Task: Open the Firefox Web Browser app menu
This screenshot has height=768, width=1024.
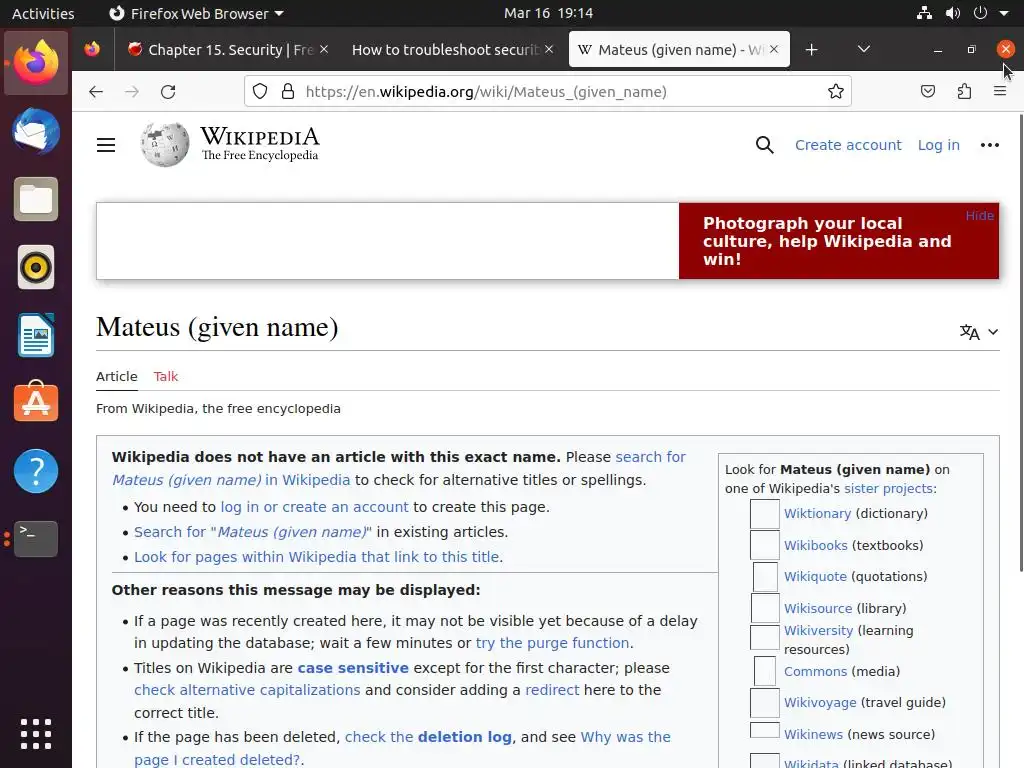Action: [196, 13]
